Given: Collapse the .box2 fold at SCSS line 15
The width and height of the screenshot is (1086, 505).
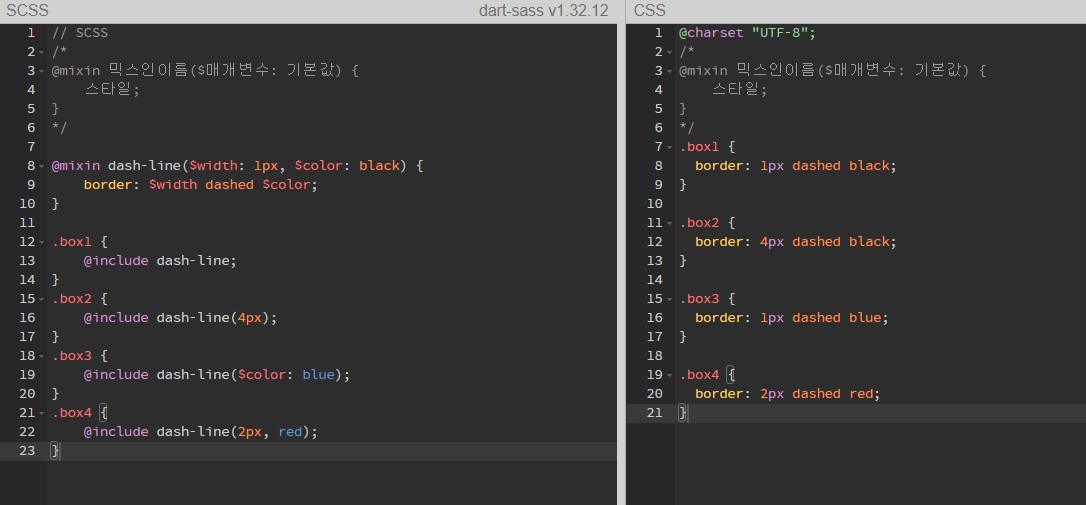Looking at the screenshot, I should click(x=42, y=299).
